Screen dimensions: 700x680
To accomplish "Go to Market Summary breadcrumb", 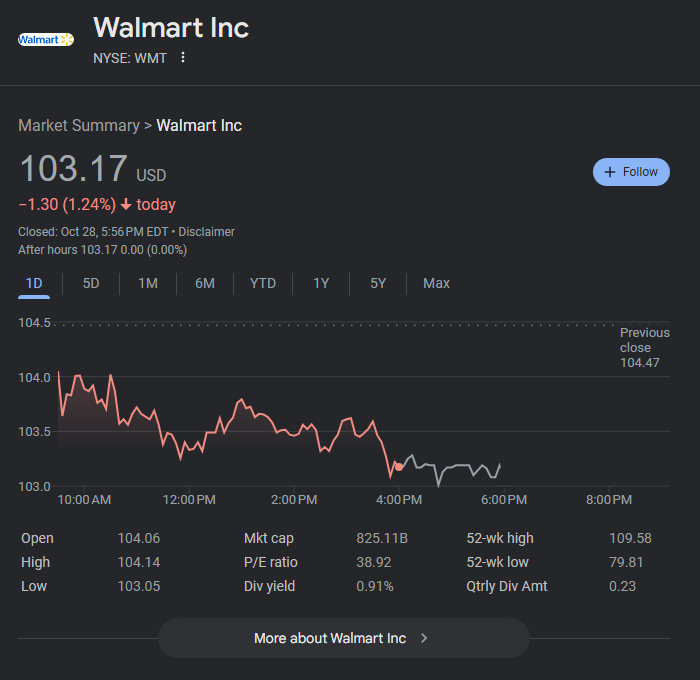I will click(x=78, y=126).
